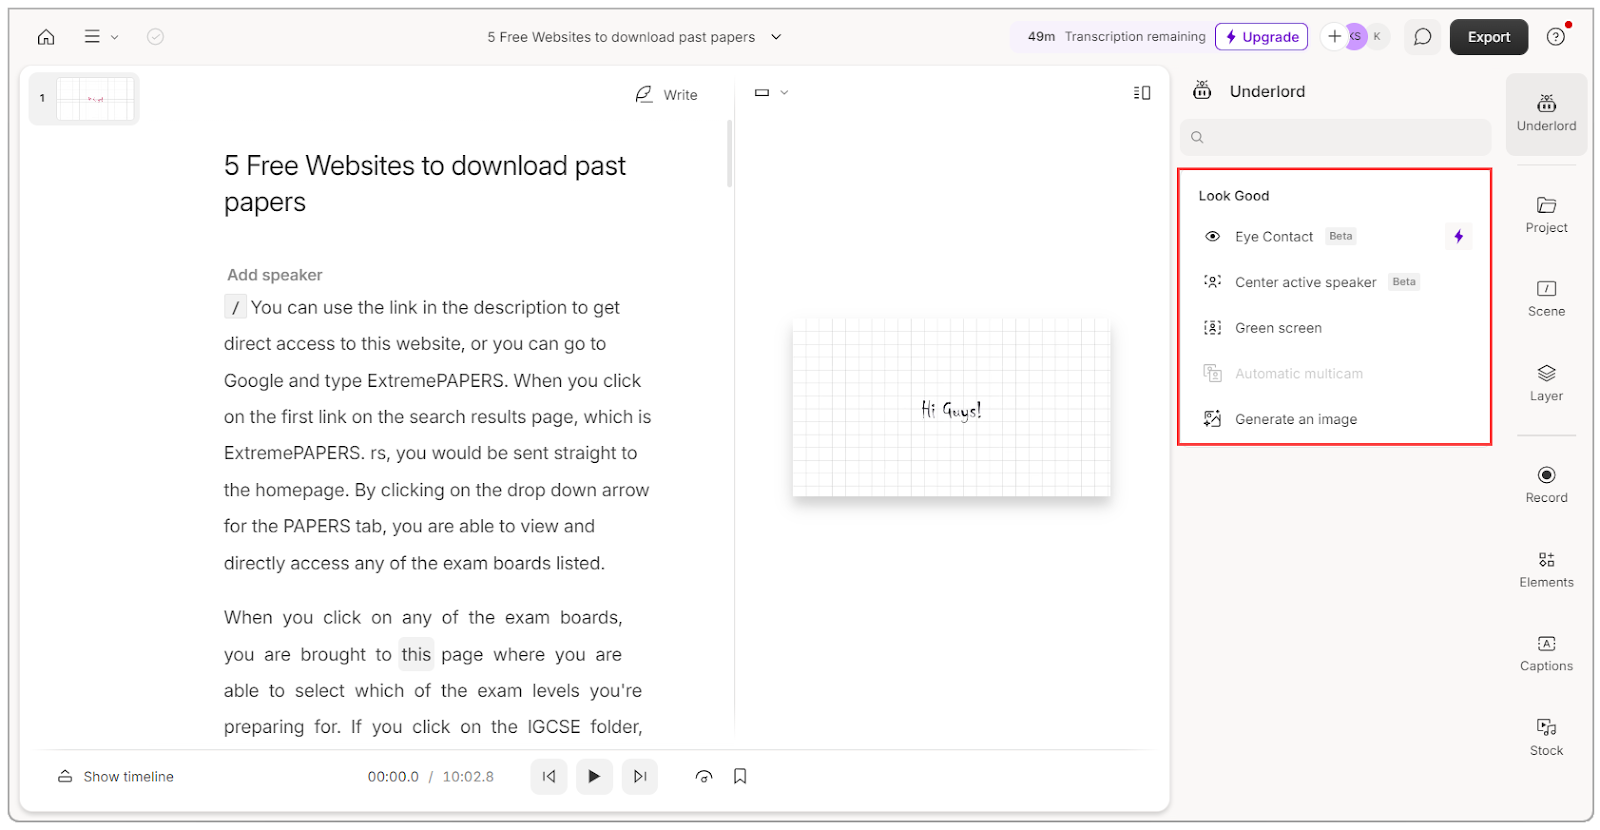Click the Export button
The height and width of the screenshot is (830, 1600).
(x=1489, y=37)
